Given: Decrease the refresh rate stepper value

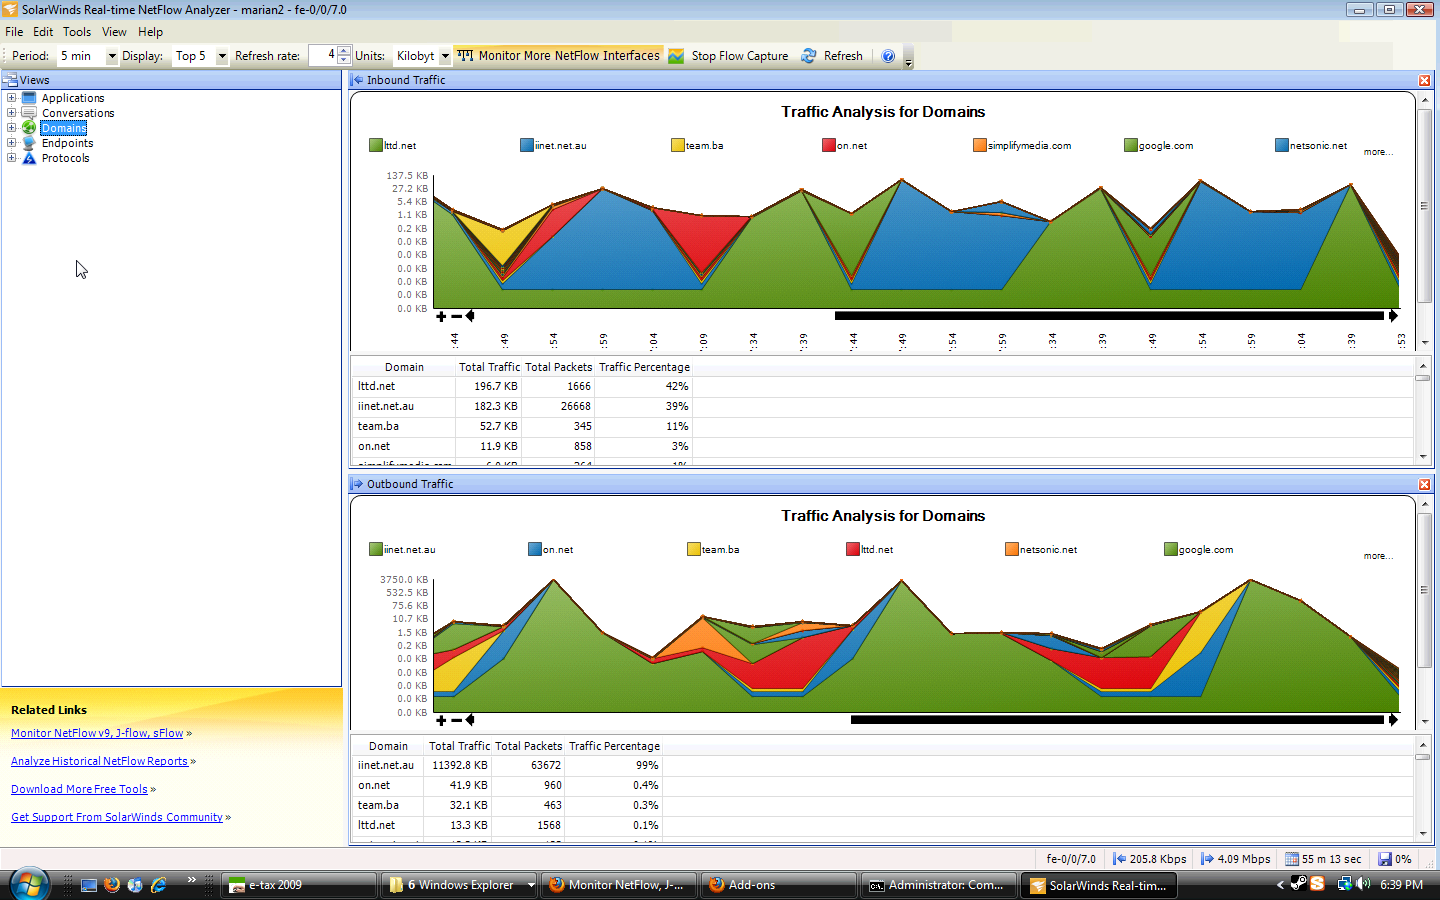Looking at the screenshot, I should (344, 60).
